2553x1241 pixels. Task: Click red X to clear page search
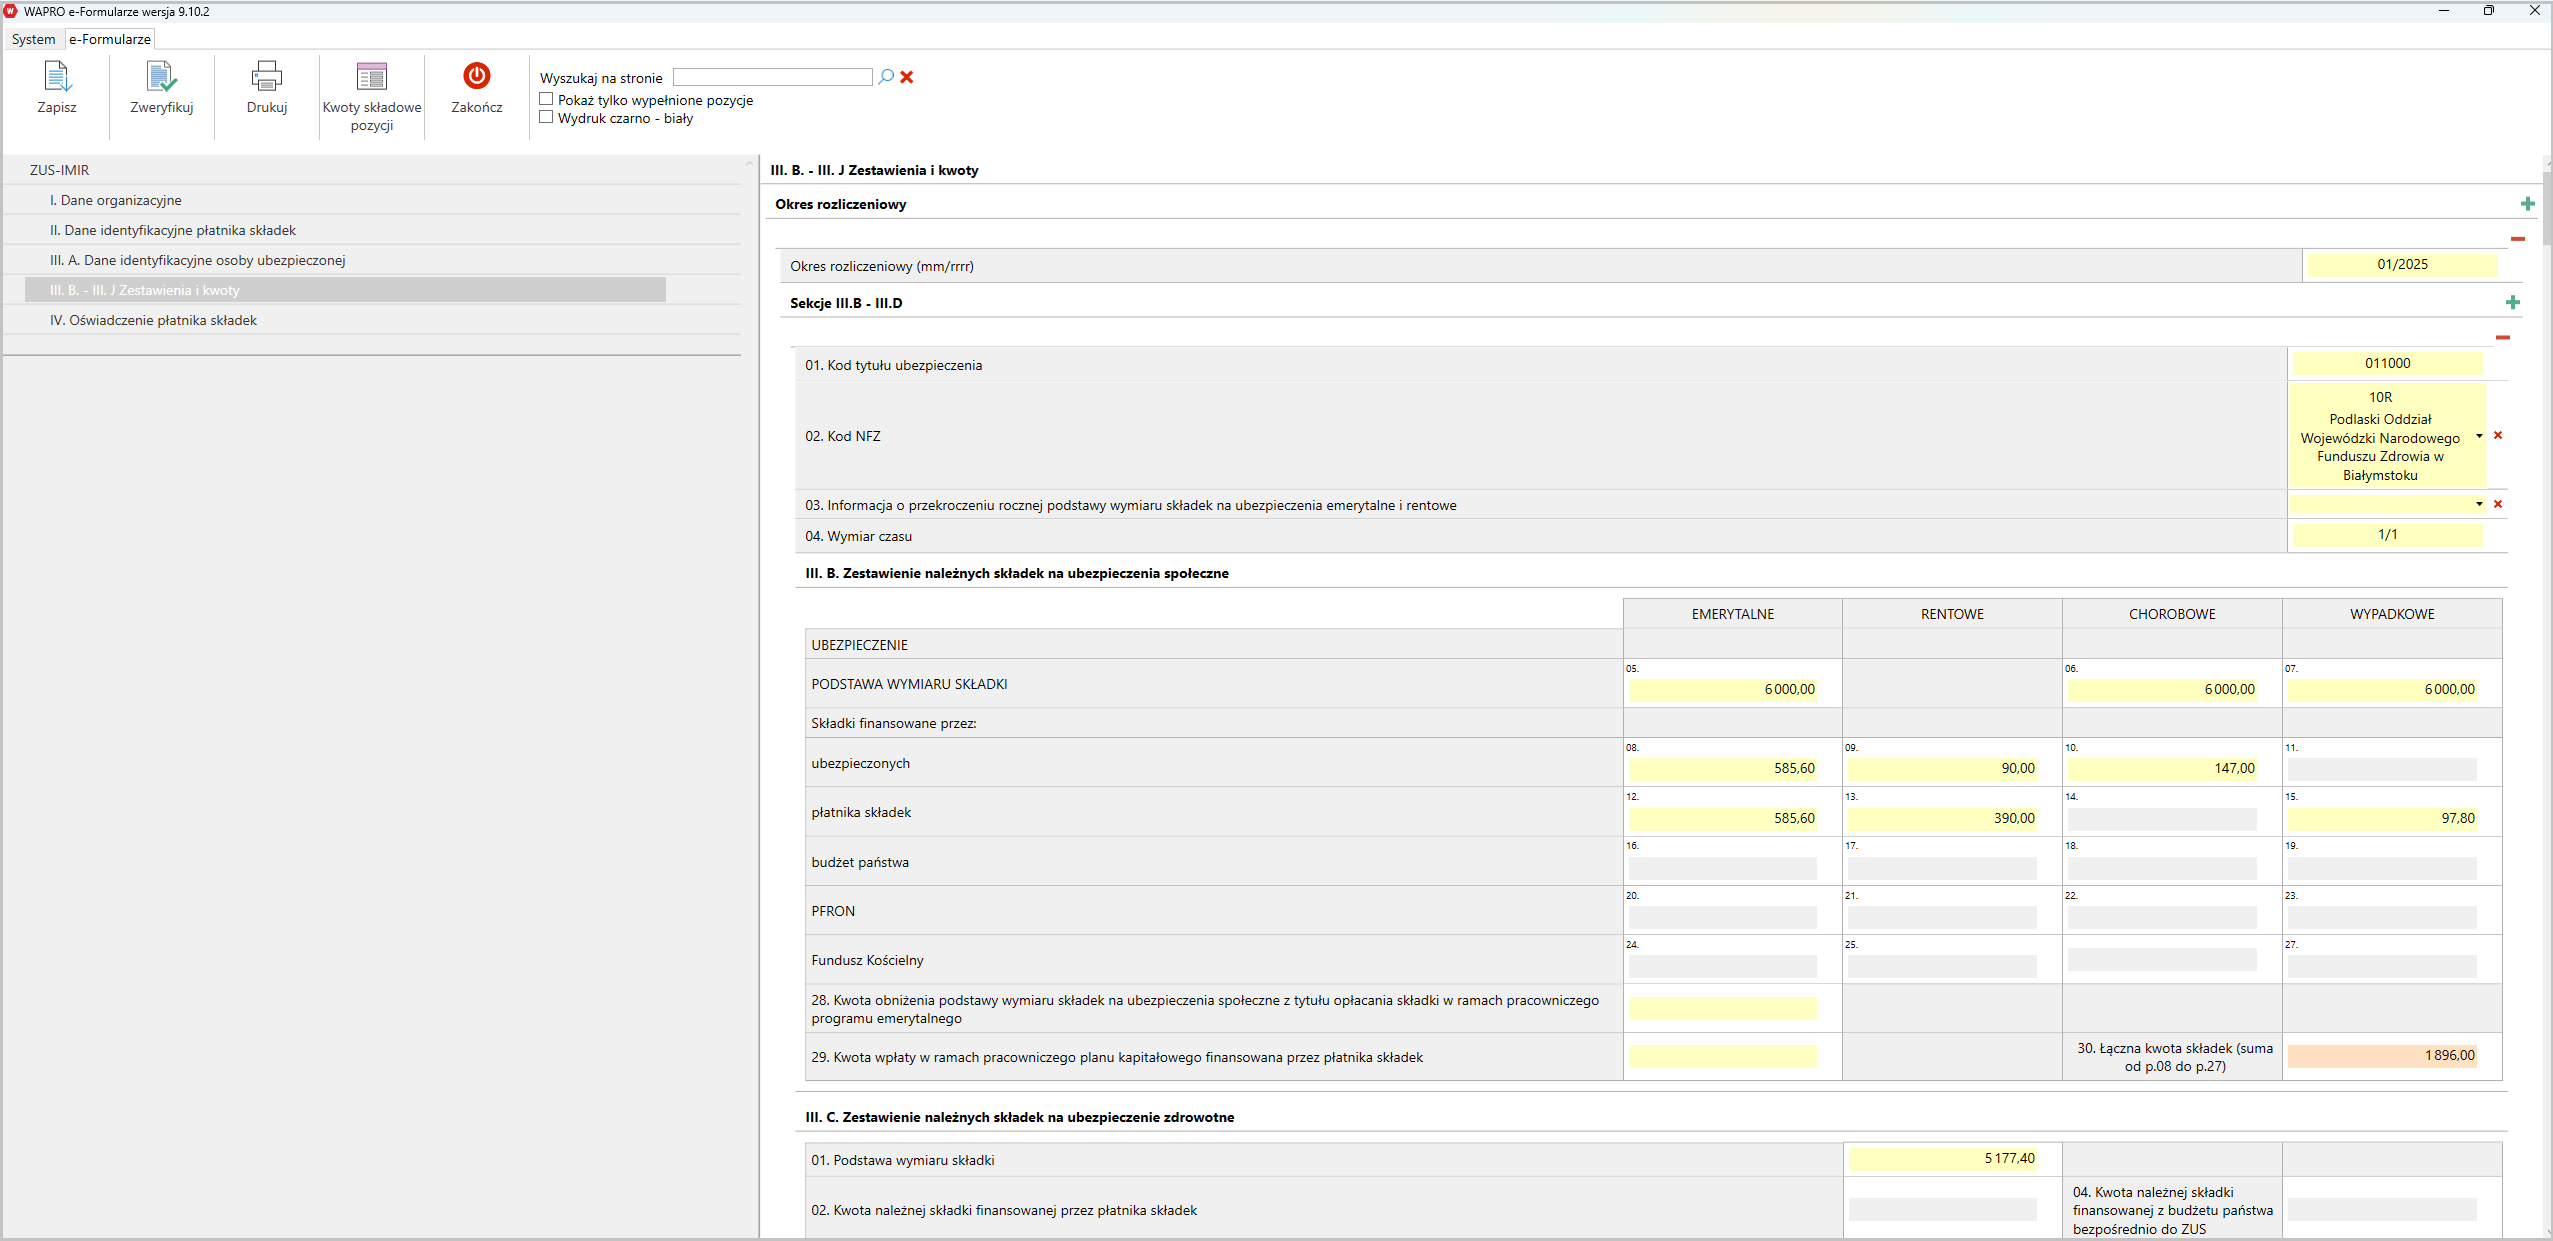coord(907,77)
